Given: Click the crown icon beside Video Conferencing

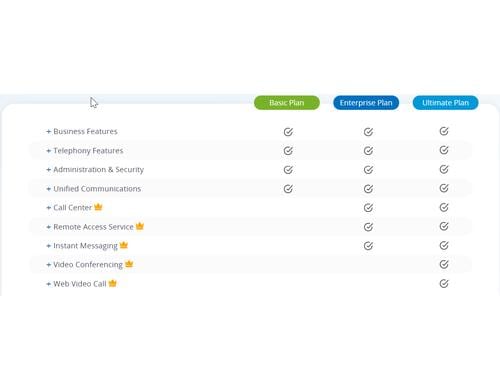Looking at the screenshot, I should pyautogui.click(x=129, y=264).
